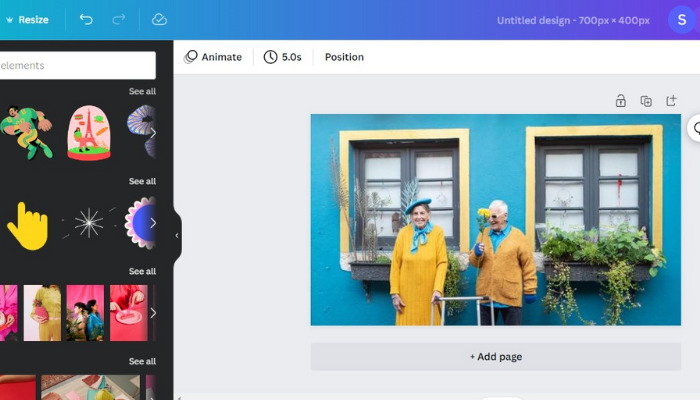Select the photo of person in yellow outfit
This screenshot has width=700, height=400.
point(42,313)
